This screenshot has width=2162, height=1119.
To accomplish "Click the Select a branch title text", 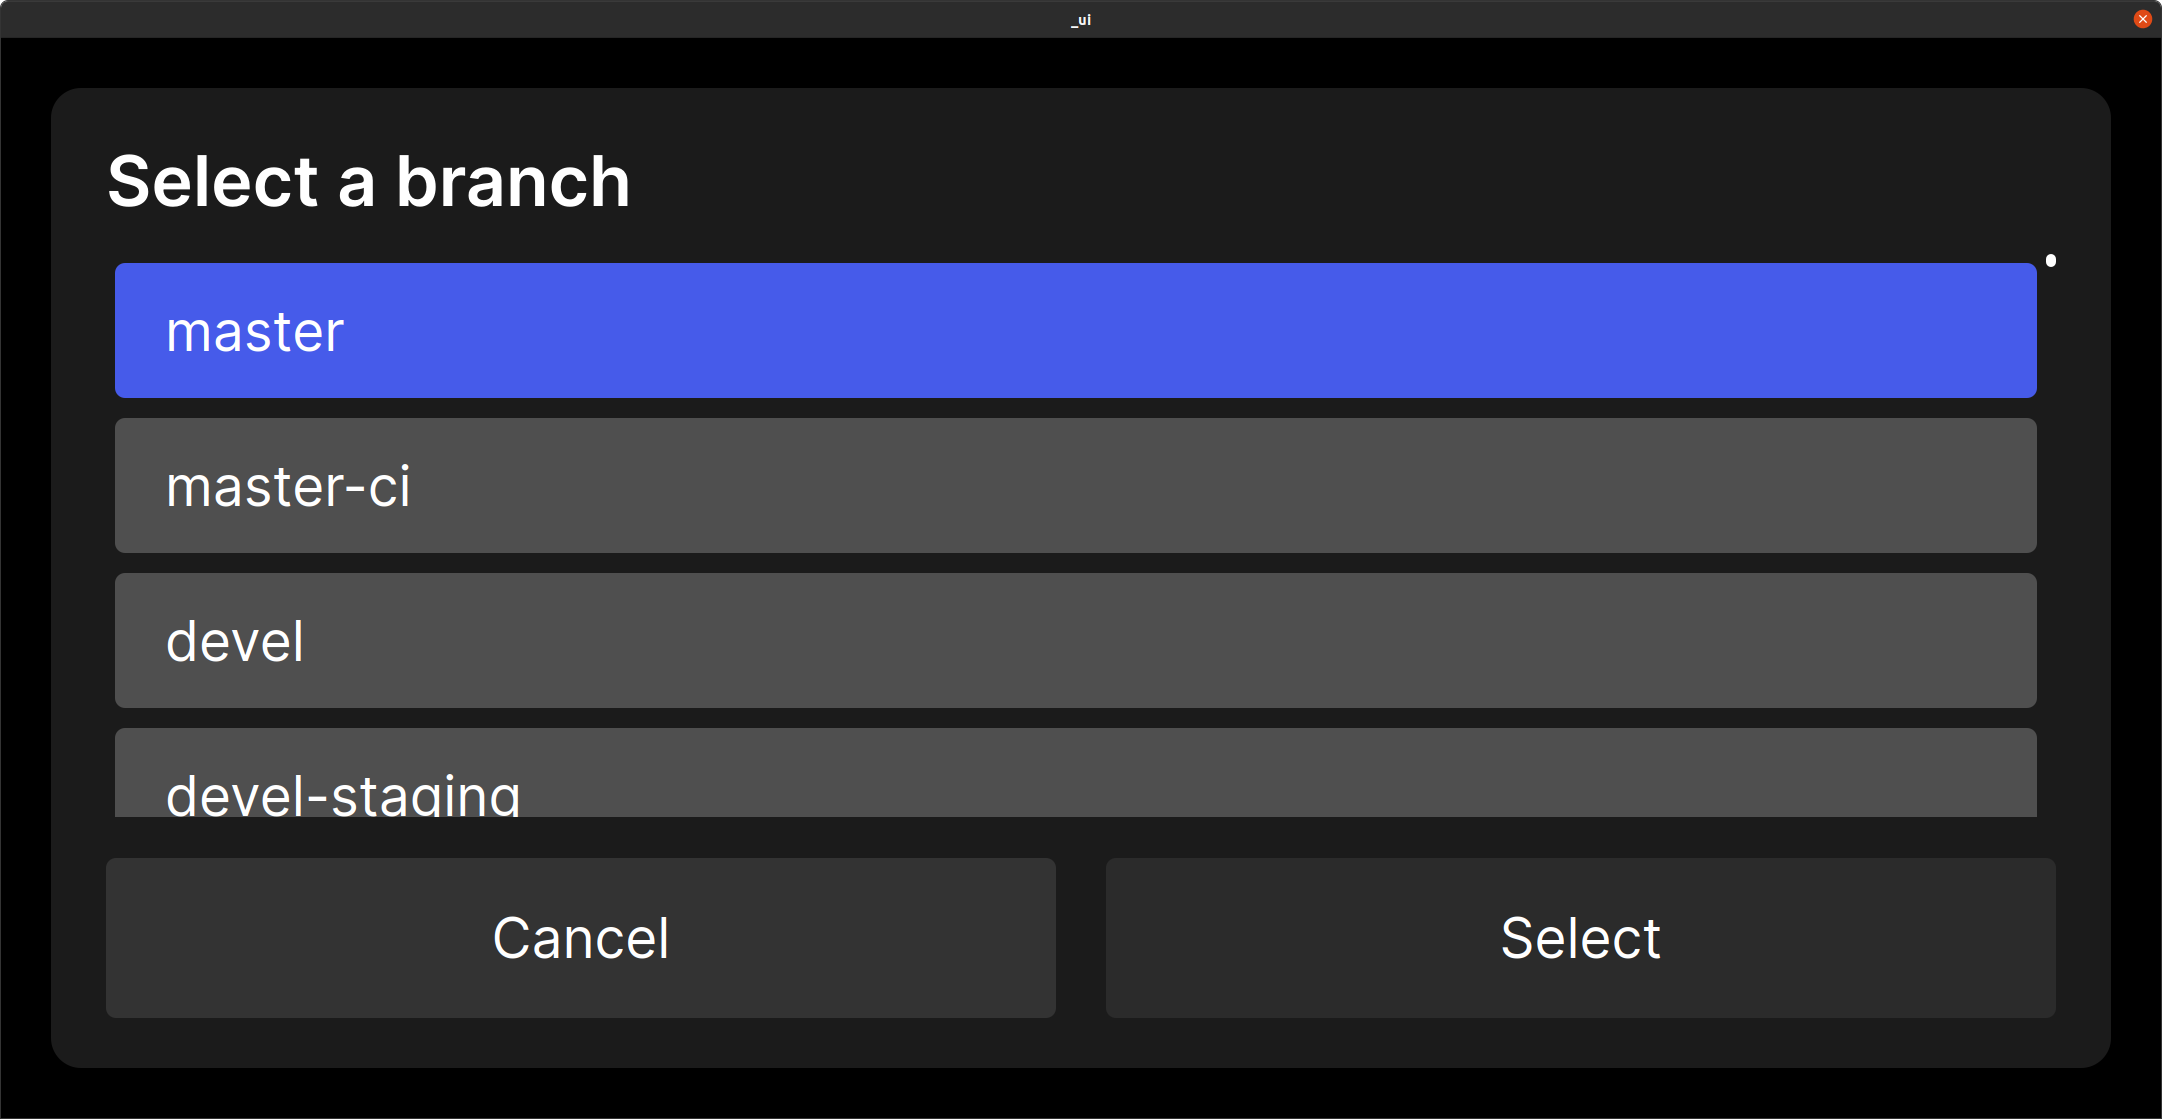I will [368, 180].
